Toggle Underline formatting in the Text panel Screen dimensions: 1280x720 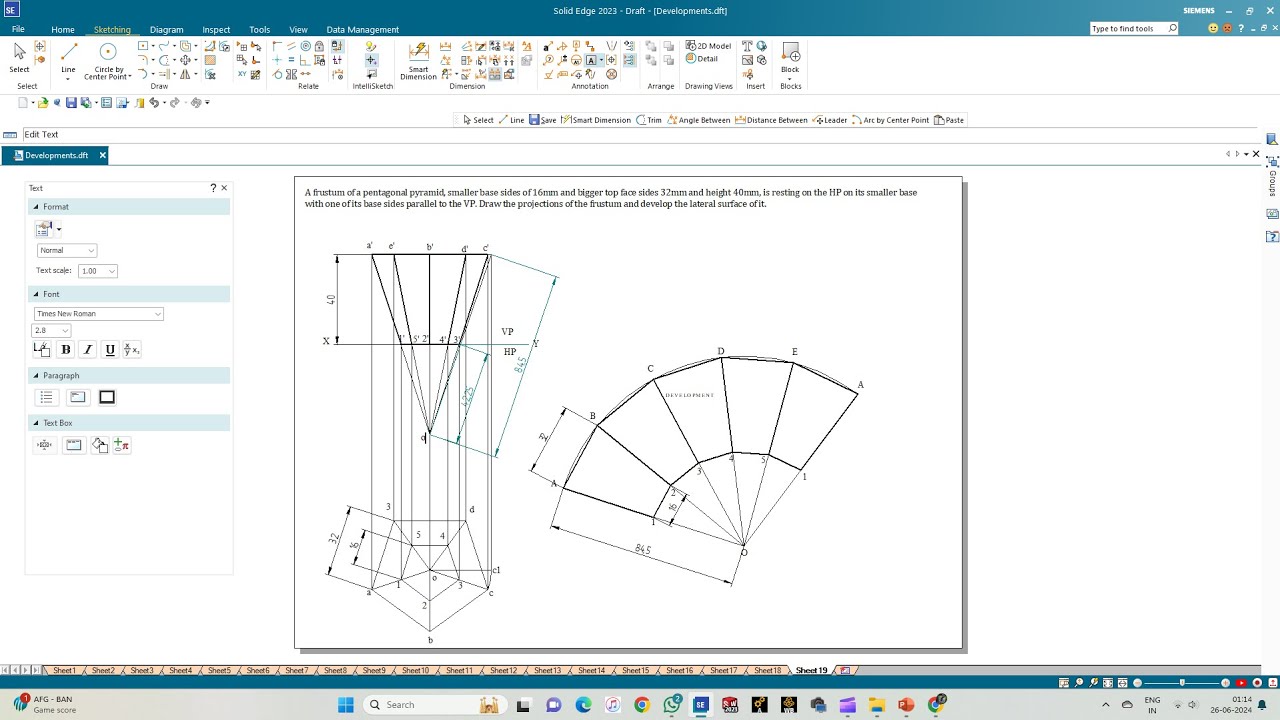(x=110, y=349)
